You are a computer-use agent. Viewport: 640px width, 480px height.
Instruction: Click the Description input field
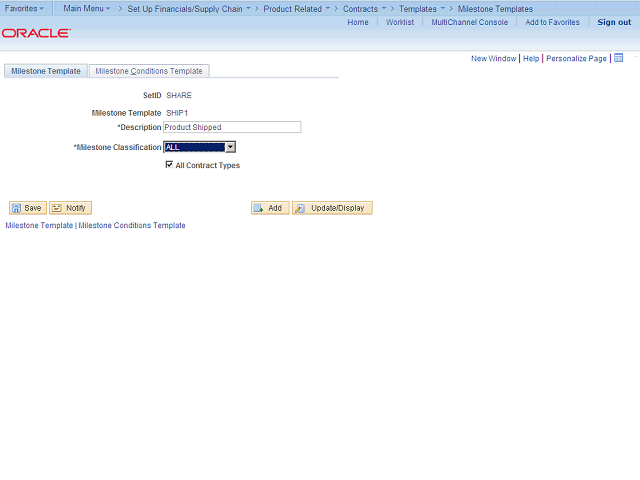232,127
